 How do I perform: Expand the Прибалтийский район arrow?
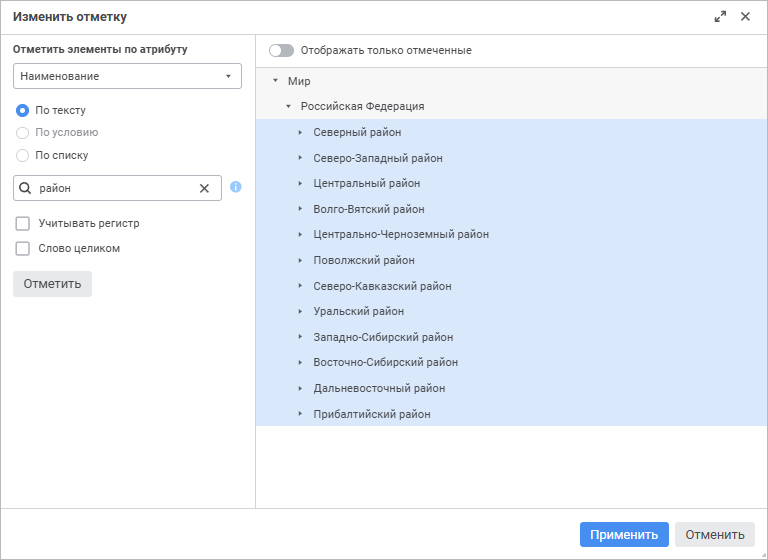coord(300,414)
